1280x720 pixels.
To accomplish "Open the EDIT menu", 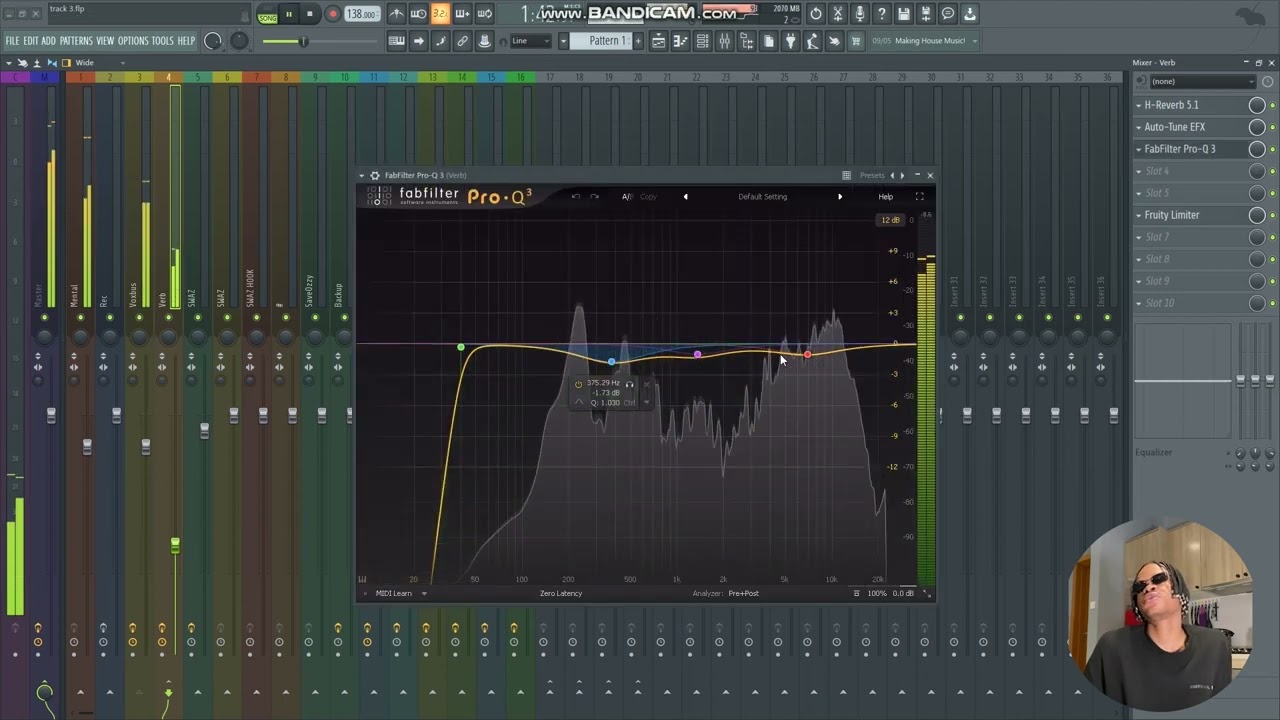I will 31,41.
